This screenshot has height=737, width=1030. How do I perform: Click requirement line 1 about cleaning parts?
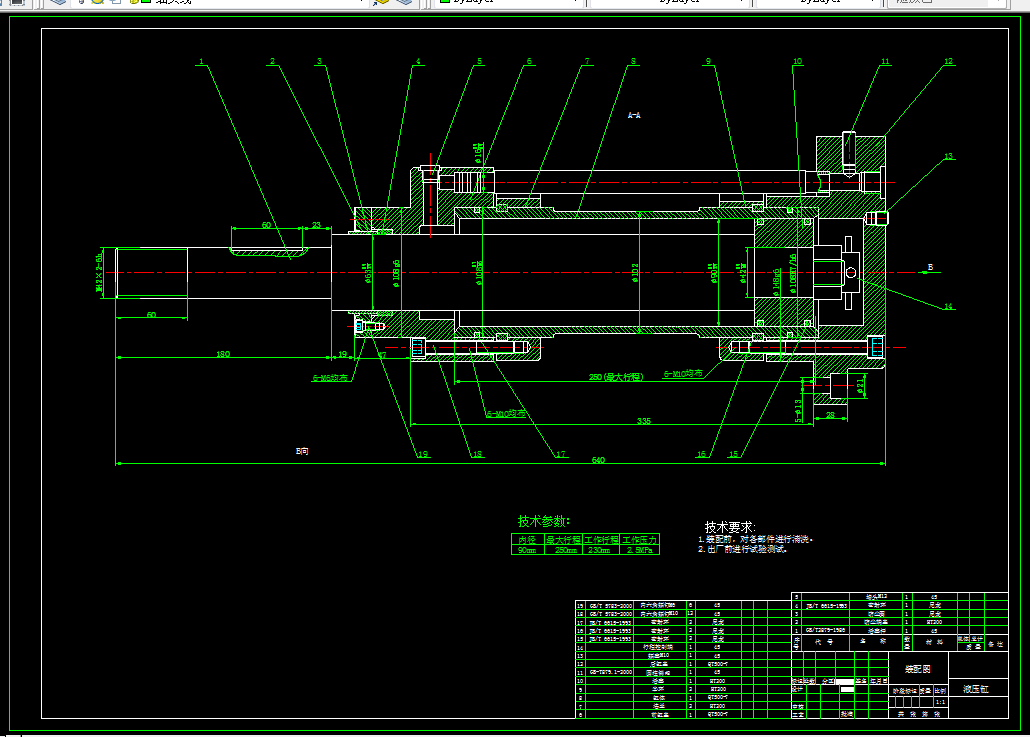click(755, 539)
